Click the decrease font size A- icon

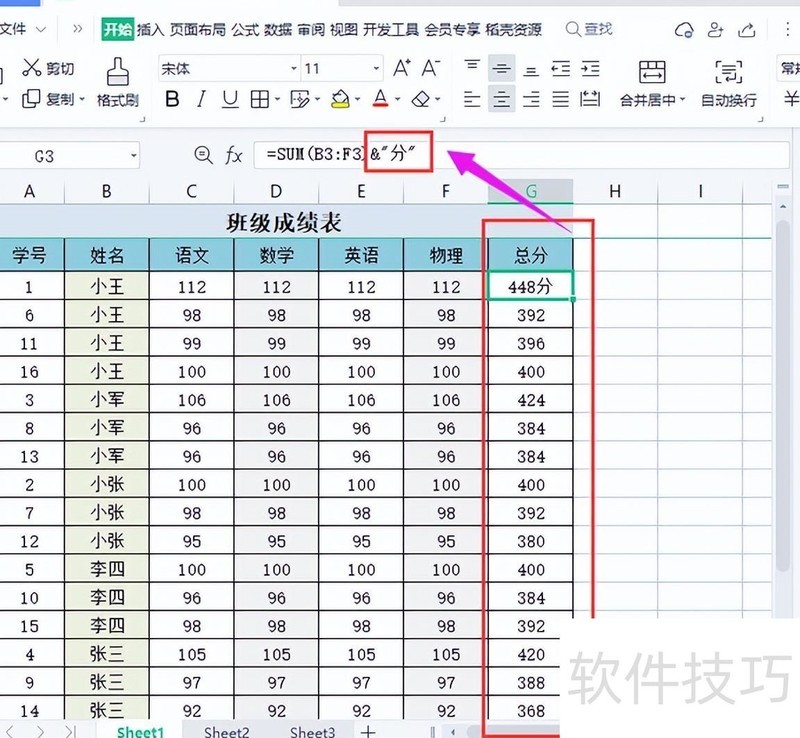[x=431, y=68]
